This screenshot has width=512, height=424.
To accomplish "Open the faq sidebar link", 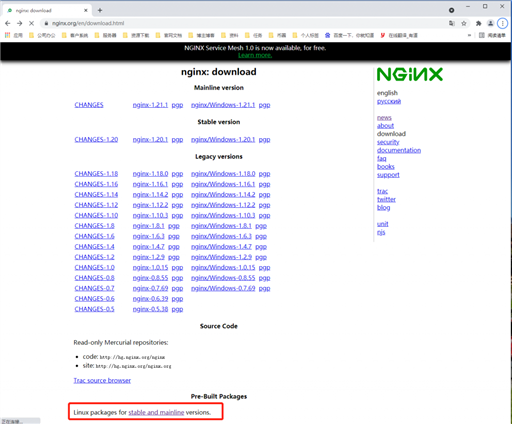I will (382, 158).
